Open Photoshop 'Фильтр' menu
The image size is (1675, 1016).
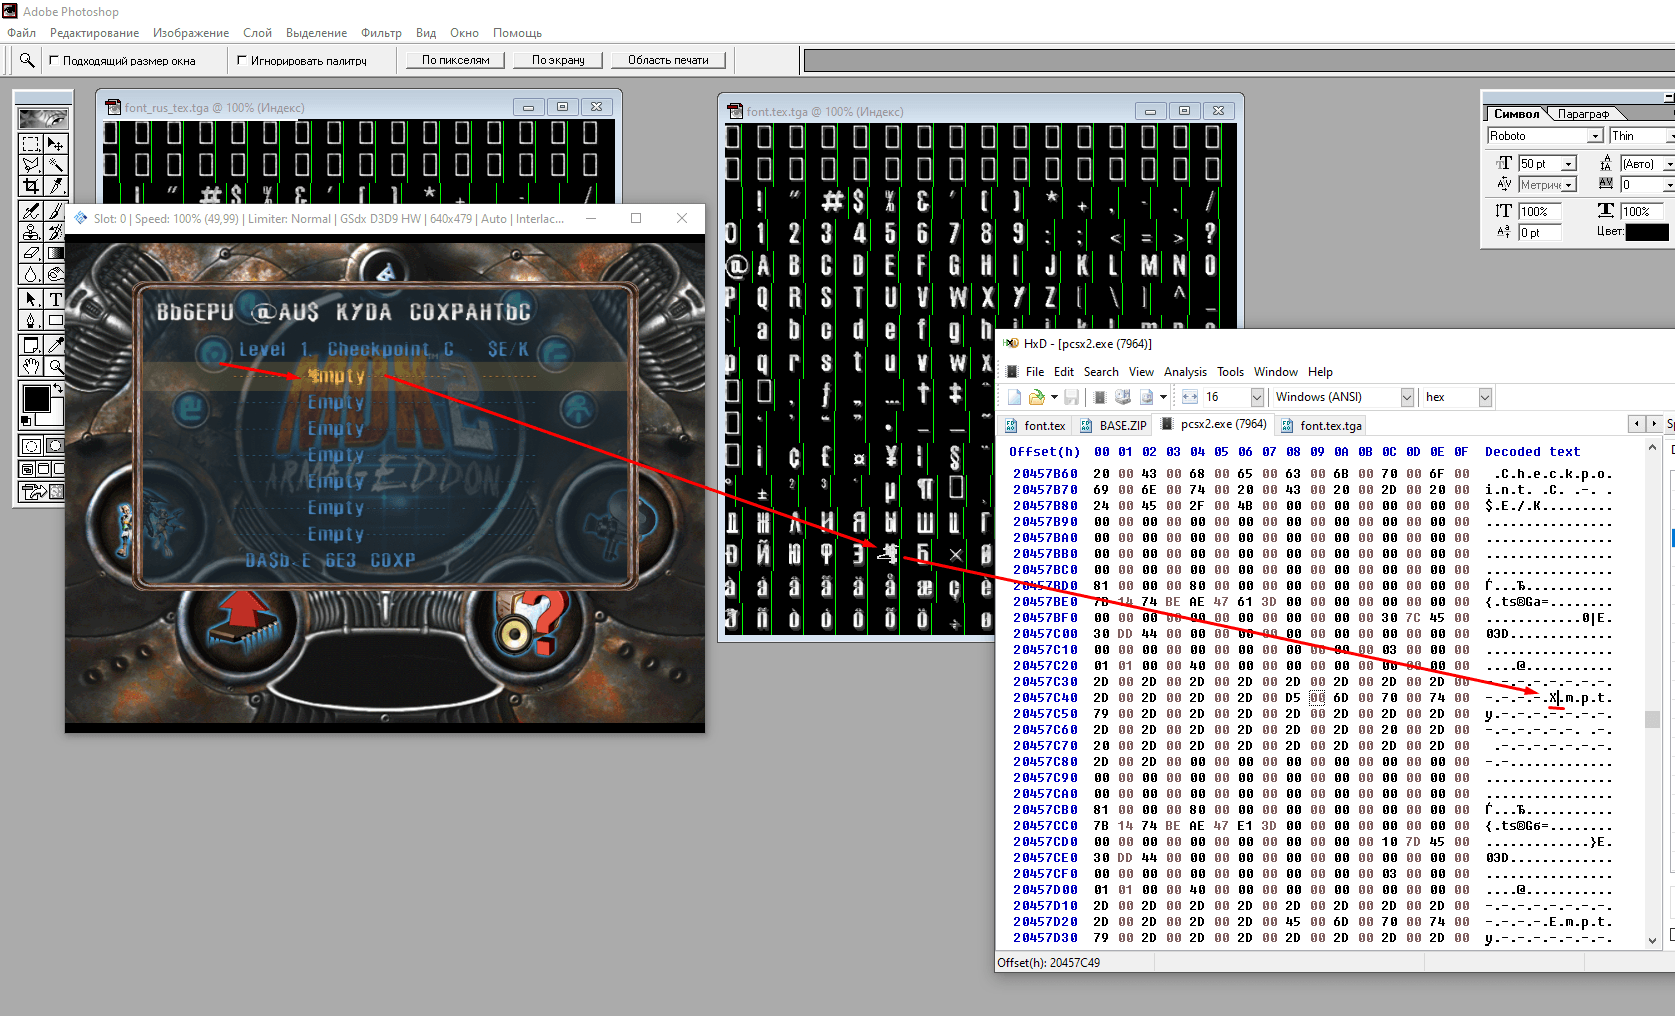(x=381, y=33)
